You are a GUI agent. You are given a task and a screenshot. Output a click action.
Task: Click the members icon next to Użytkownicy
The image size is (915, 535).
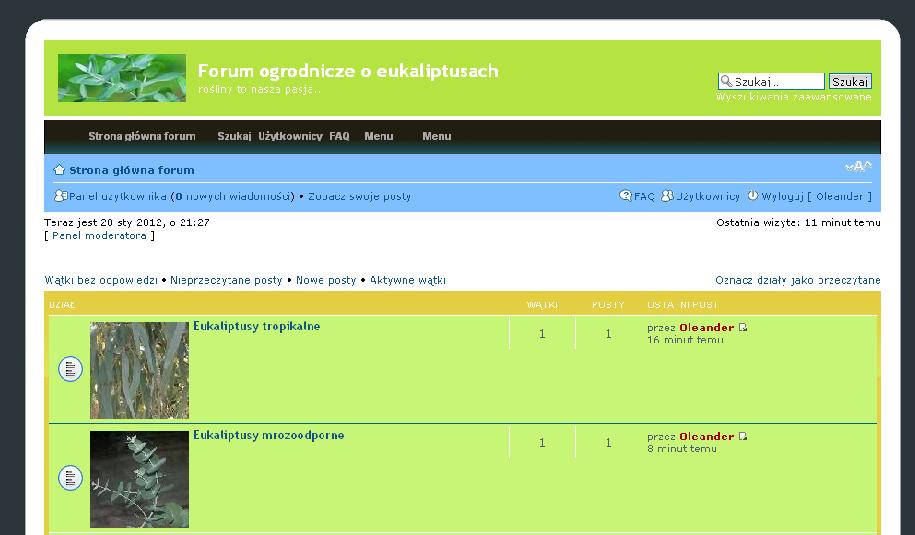coord(668,196)
